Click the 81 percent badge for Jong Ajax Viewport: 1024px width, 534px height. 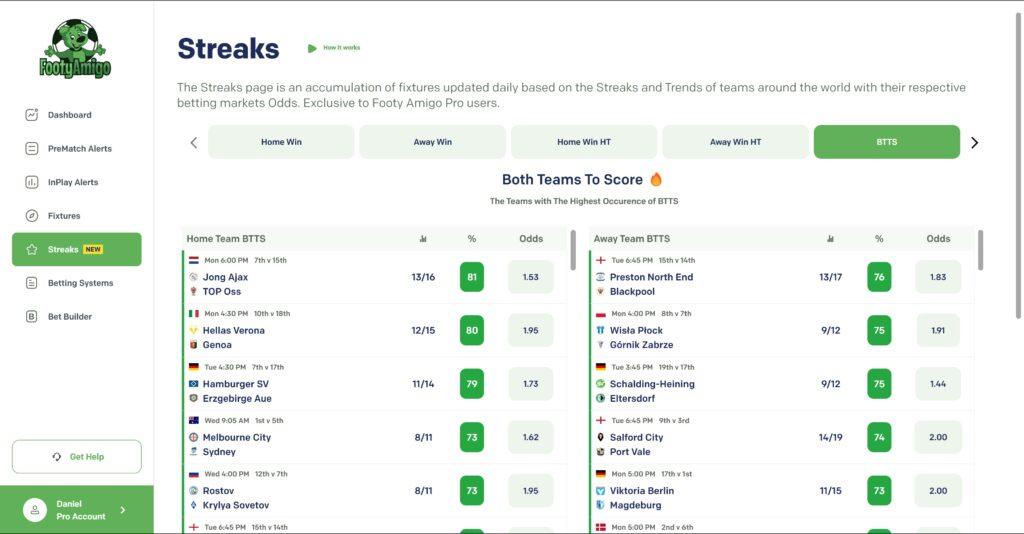pos(472,277)
